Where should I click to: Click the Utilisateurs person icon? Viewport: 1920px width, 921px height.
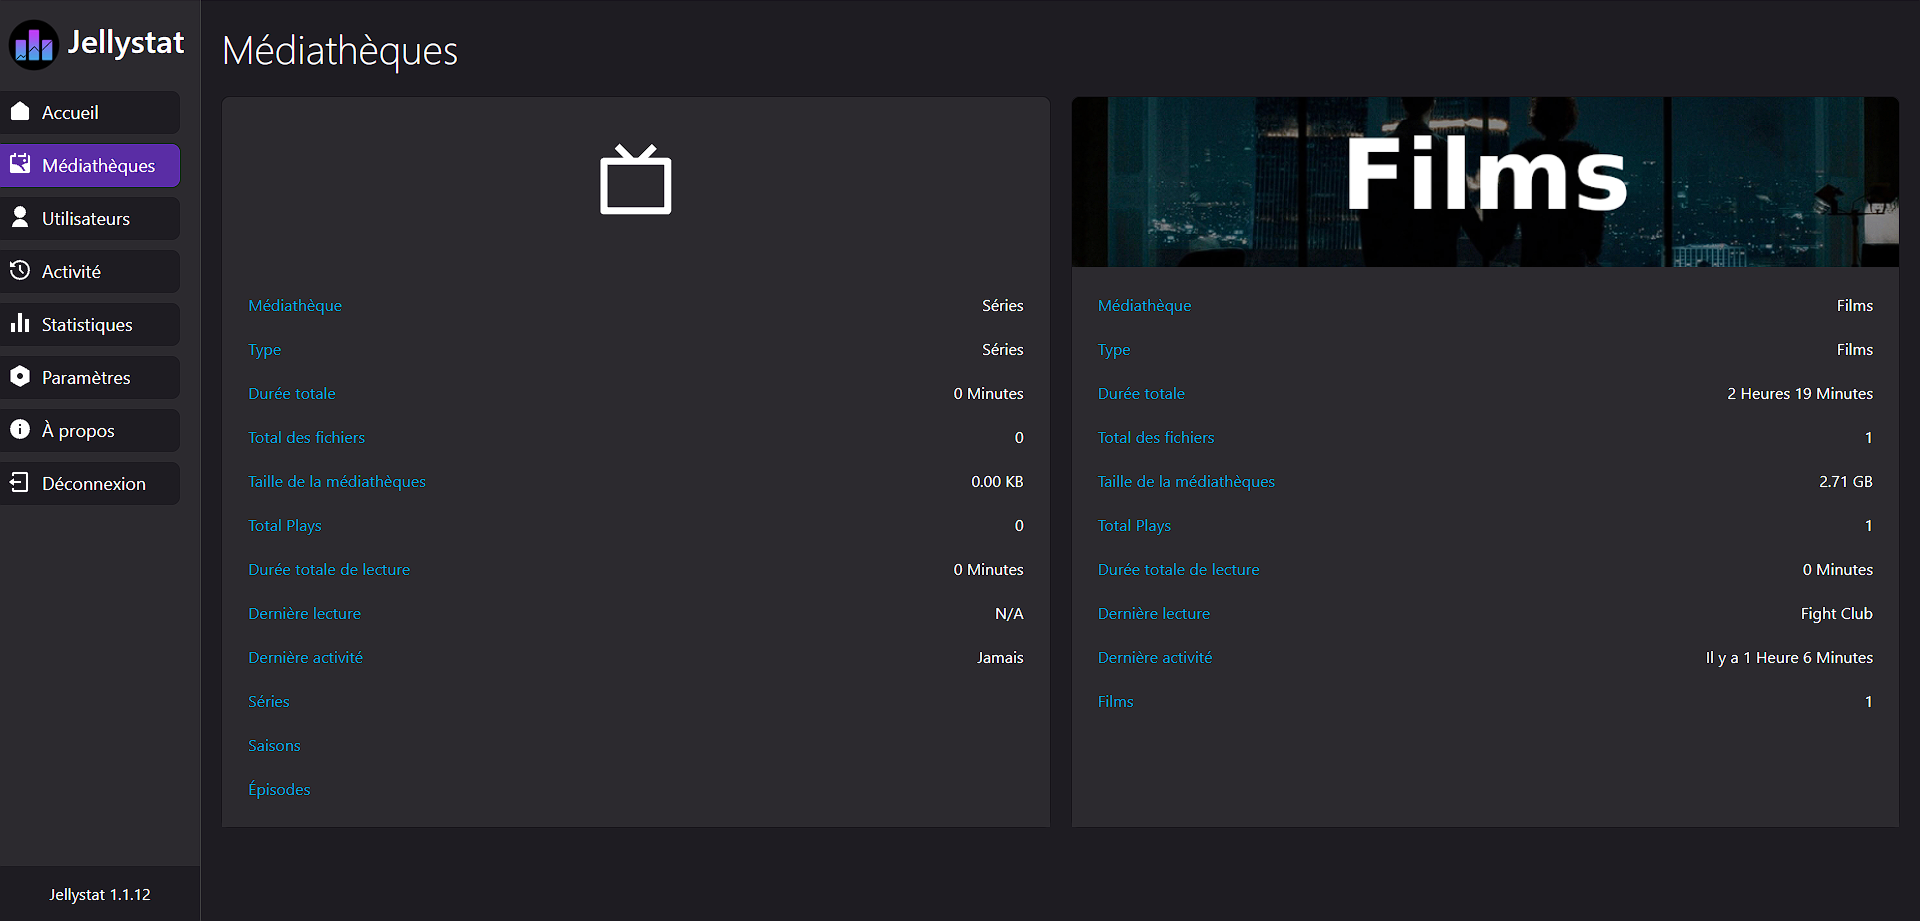tap(20, 217)
